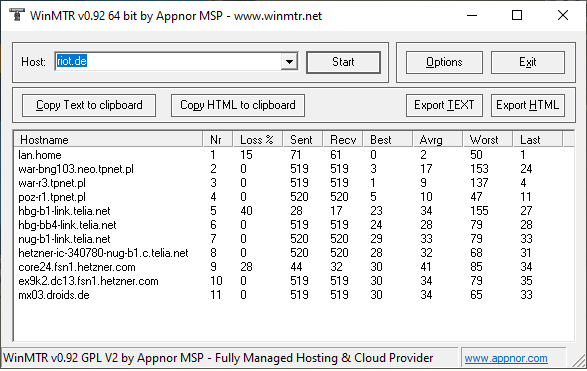Click the Avrg column header

pyautogui.click(x=437, y=140)
